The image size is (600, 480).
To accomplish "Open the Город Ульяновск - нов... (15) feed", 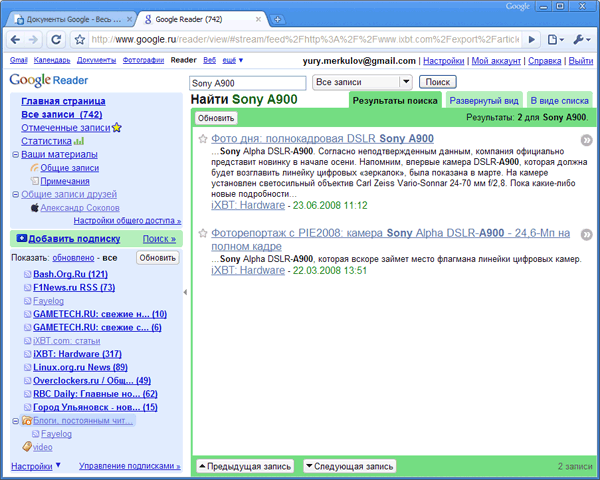I will click(x=95, y=407).
